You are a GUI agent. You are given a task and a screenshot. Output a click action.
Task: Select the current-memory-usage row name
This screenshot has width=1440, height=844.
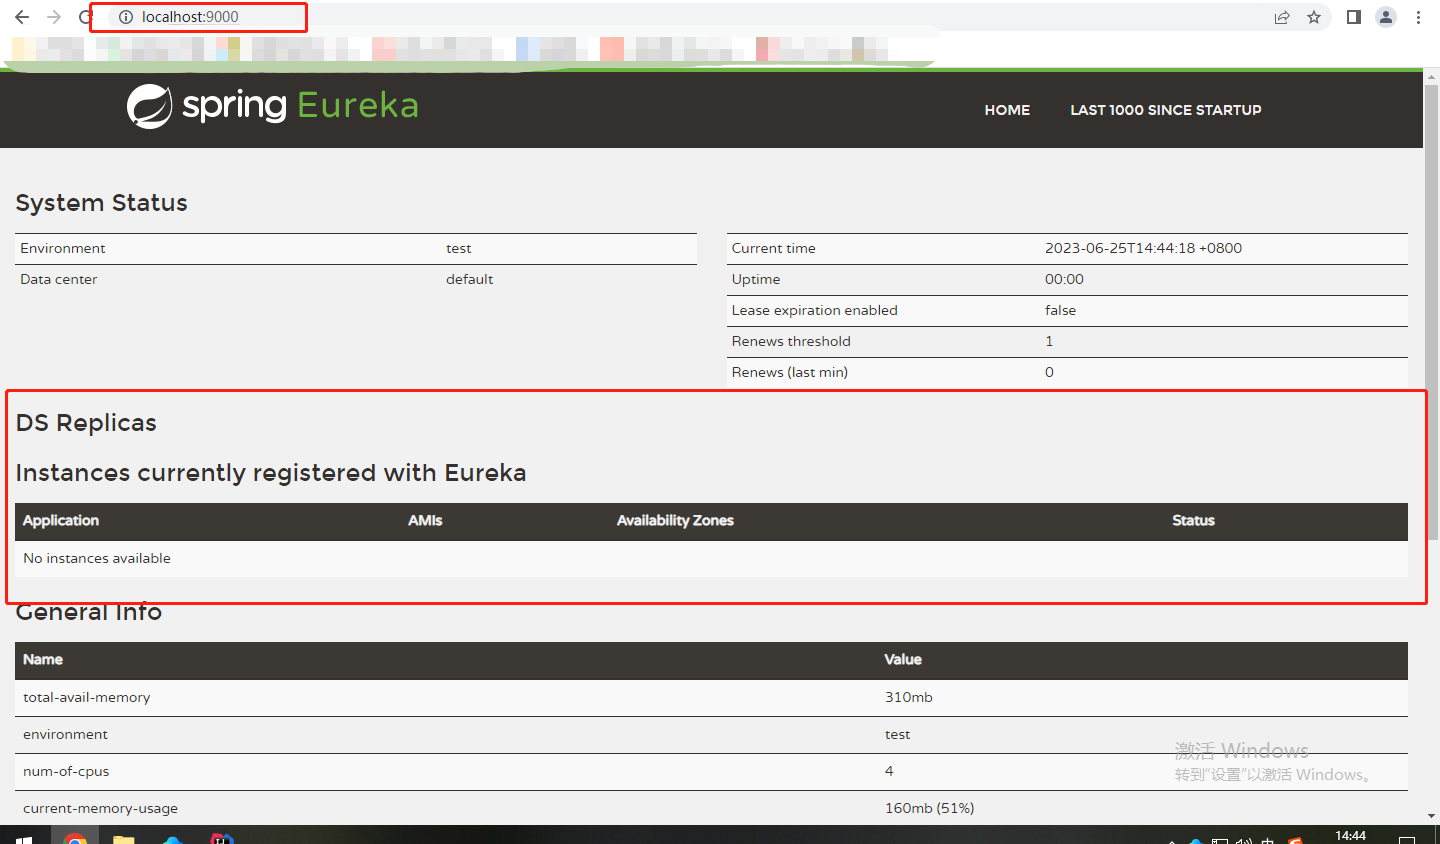click(100, 809)
